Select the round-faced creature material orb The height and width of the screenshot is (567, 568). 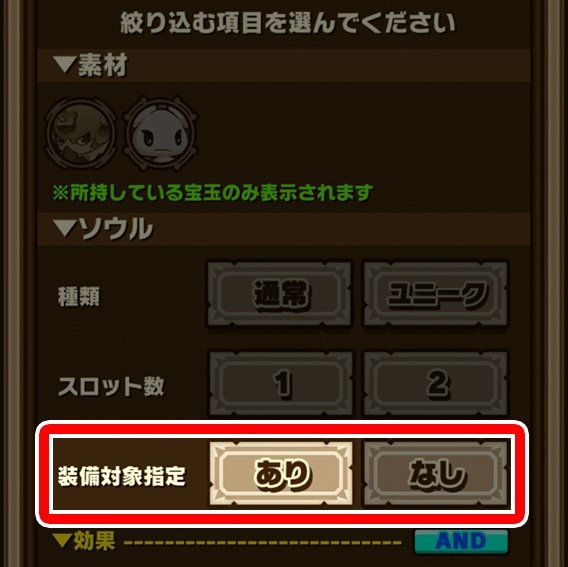click(x=161, y=133)
